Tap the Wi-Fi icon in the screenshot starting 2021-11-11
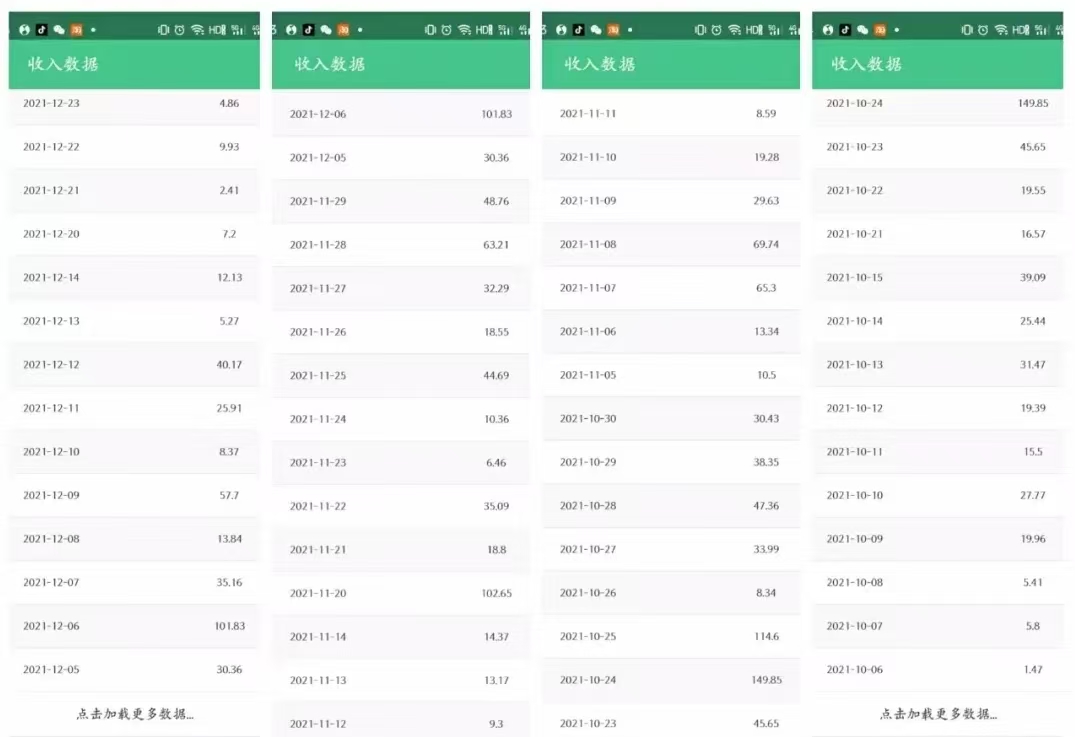Screen dimensions: 1075x737 (x=735, y=30)
